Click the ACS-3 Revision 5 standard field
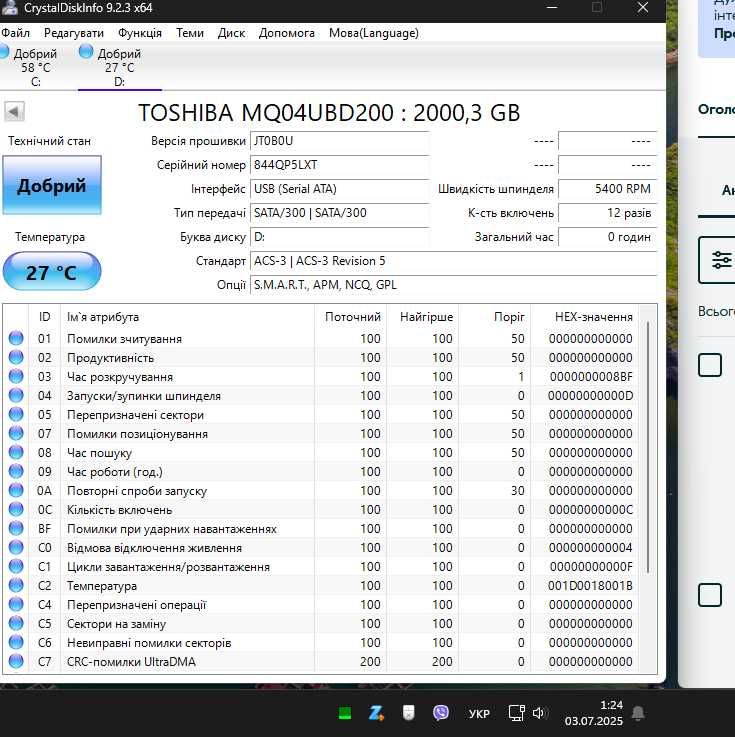735x737 pixels. click(x=454, y=261)
